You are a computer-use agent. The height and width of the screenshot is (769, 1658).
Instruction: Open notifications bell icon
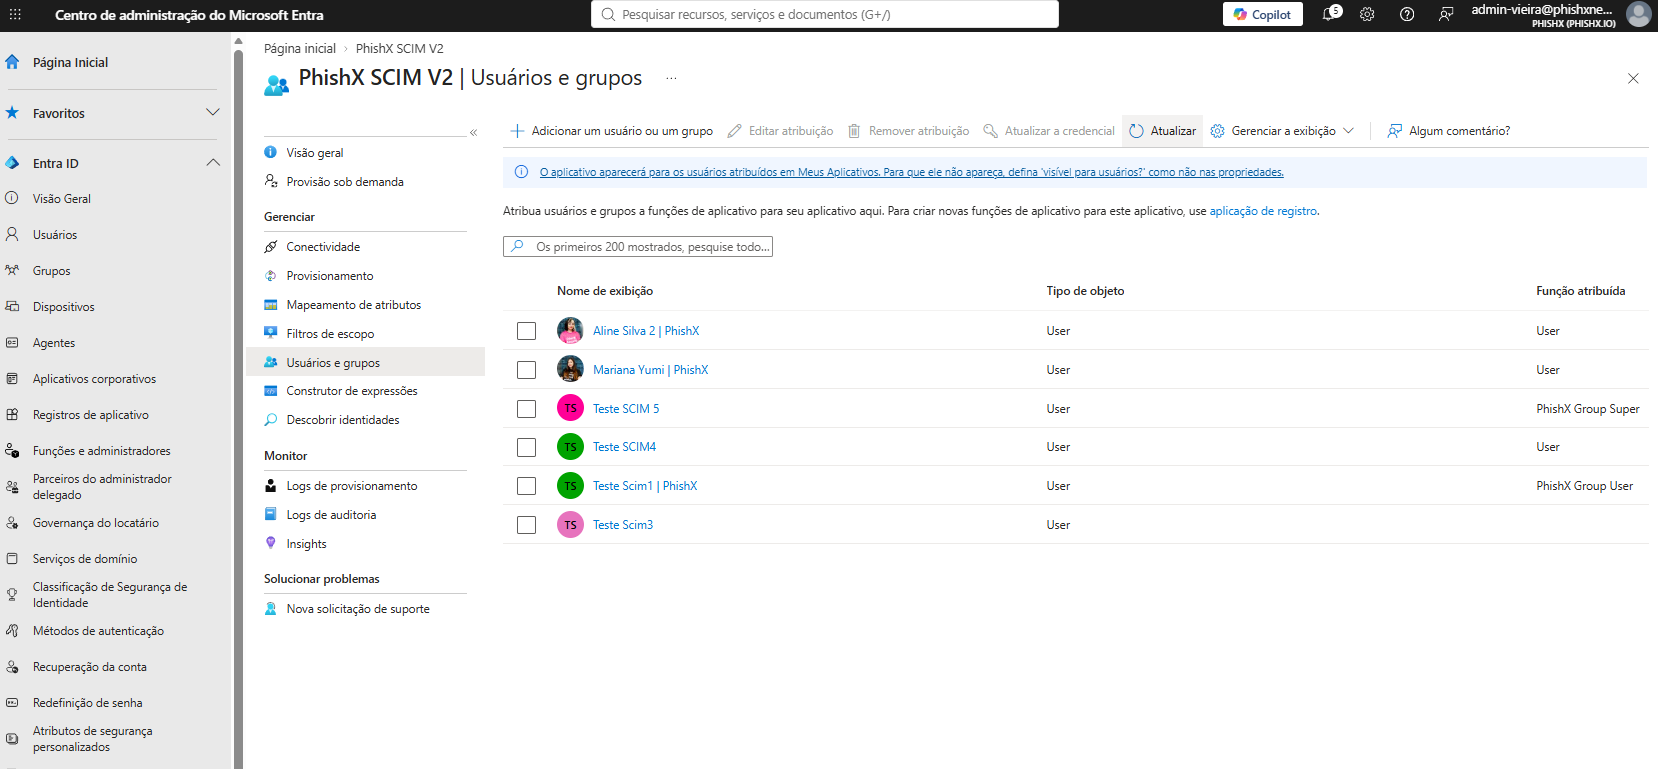click(x=1331, y=14)
